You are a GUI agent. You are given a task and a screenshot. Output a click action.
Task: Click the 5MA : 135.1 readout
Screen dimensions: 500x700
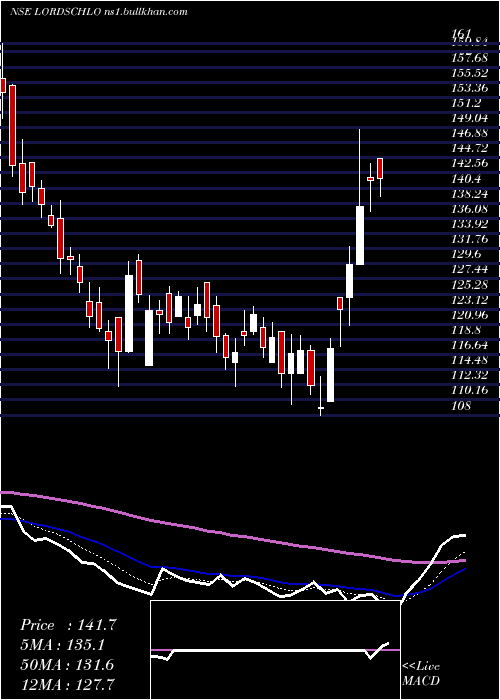pyautogui.click(x=63, y=645)
